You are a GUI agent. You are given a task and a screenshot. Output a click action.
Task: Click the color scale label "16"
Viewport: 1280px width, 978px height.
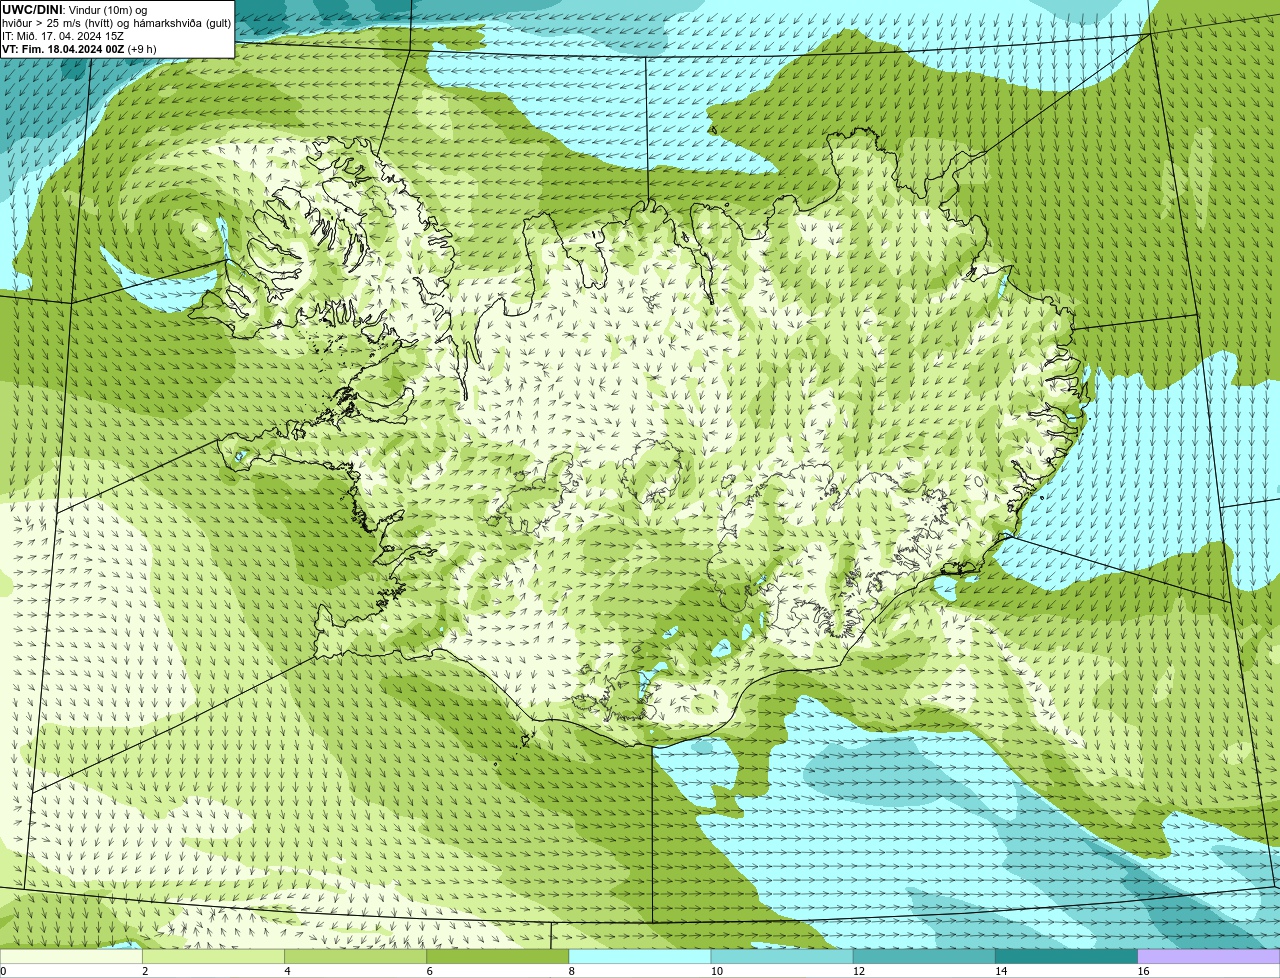point(1142,971)
